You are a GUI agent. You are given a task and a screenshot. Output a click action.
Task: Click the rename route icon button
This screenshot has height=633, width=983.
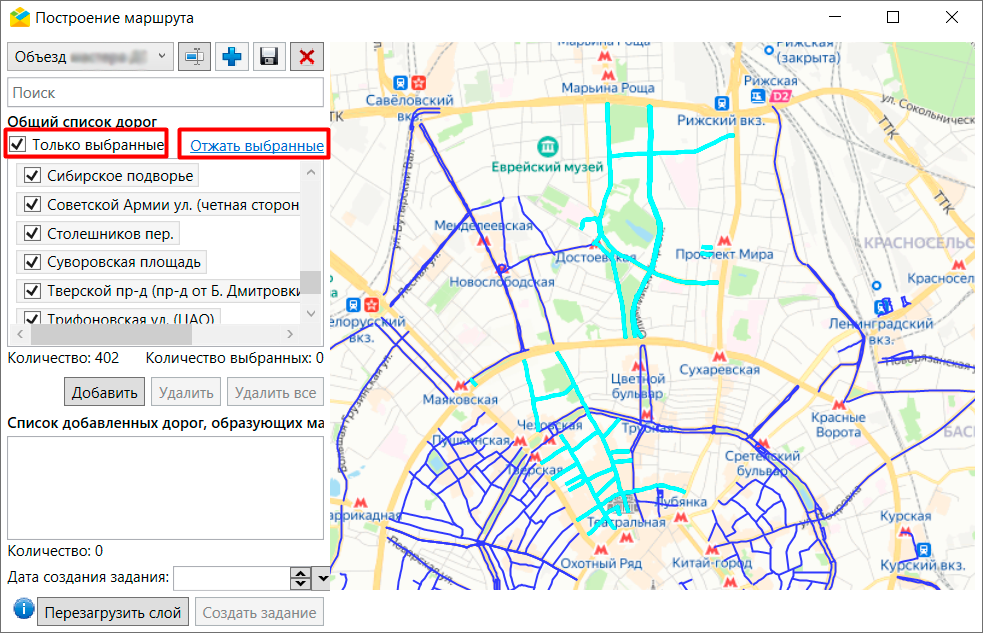[x=194, y=57]
